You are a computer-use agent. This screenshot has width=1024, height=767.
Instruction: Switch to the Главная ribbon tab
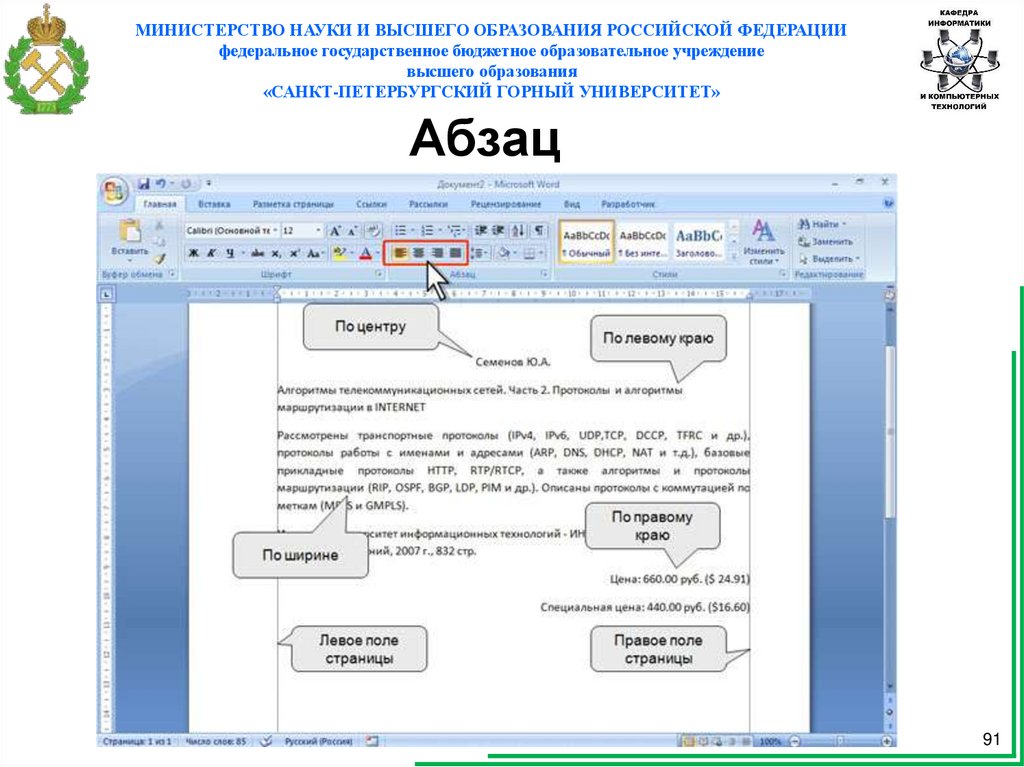[160, 204]
